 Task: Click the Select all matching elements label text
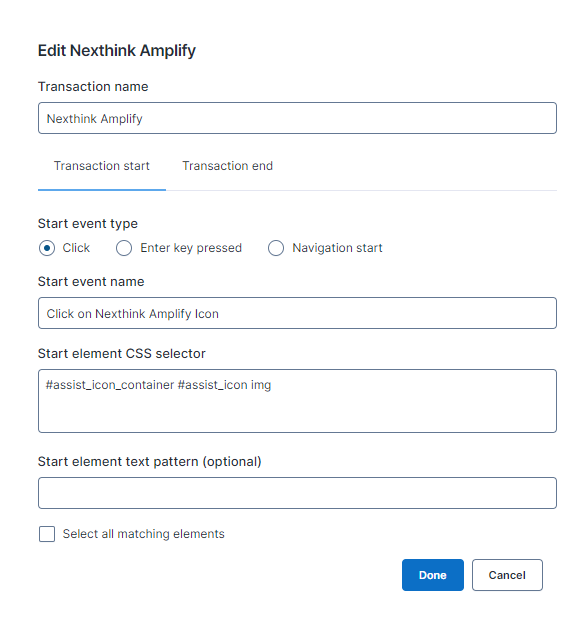pos(144,534)
